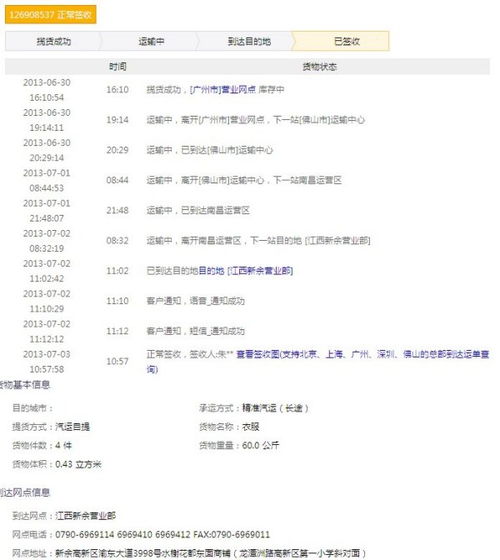This screenshot has height=560, width=500.
Task: Open the [广州市]营业网点 link
Action: coord(223,90)
